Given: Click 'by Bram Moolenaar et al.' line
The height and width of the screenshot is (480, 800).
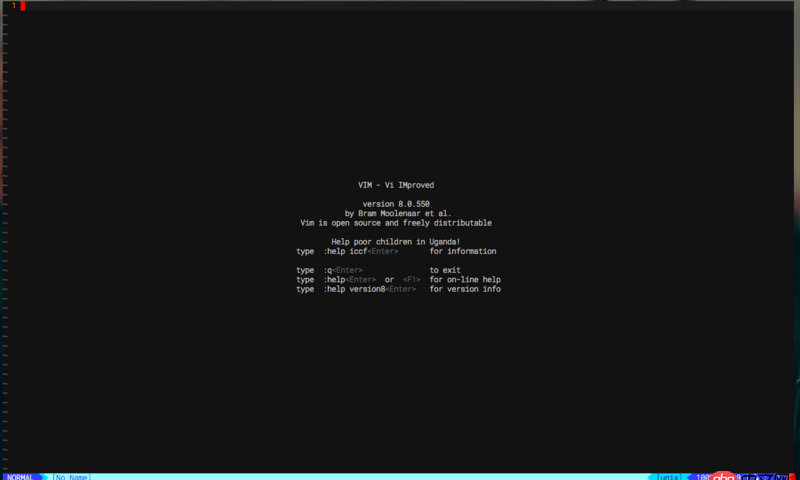Looking at the screenshot, I should [x=398, y=213].
